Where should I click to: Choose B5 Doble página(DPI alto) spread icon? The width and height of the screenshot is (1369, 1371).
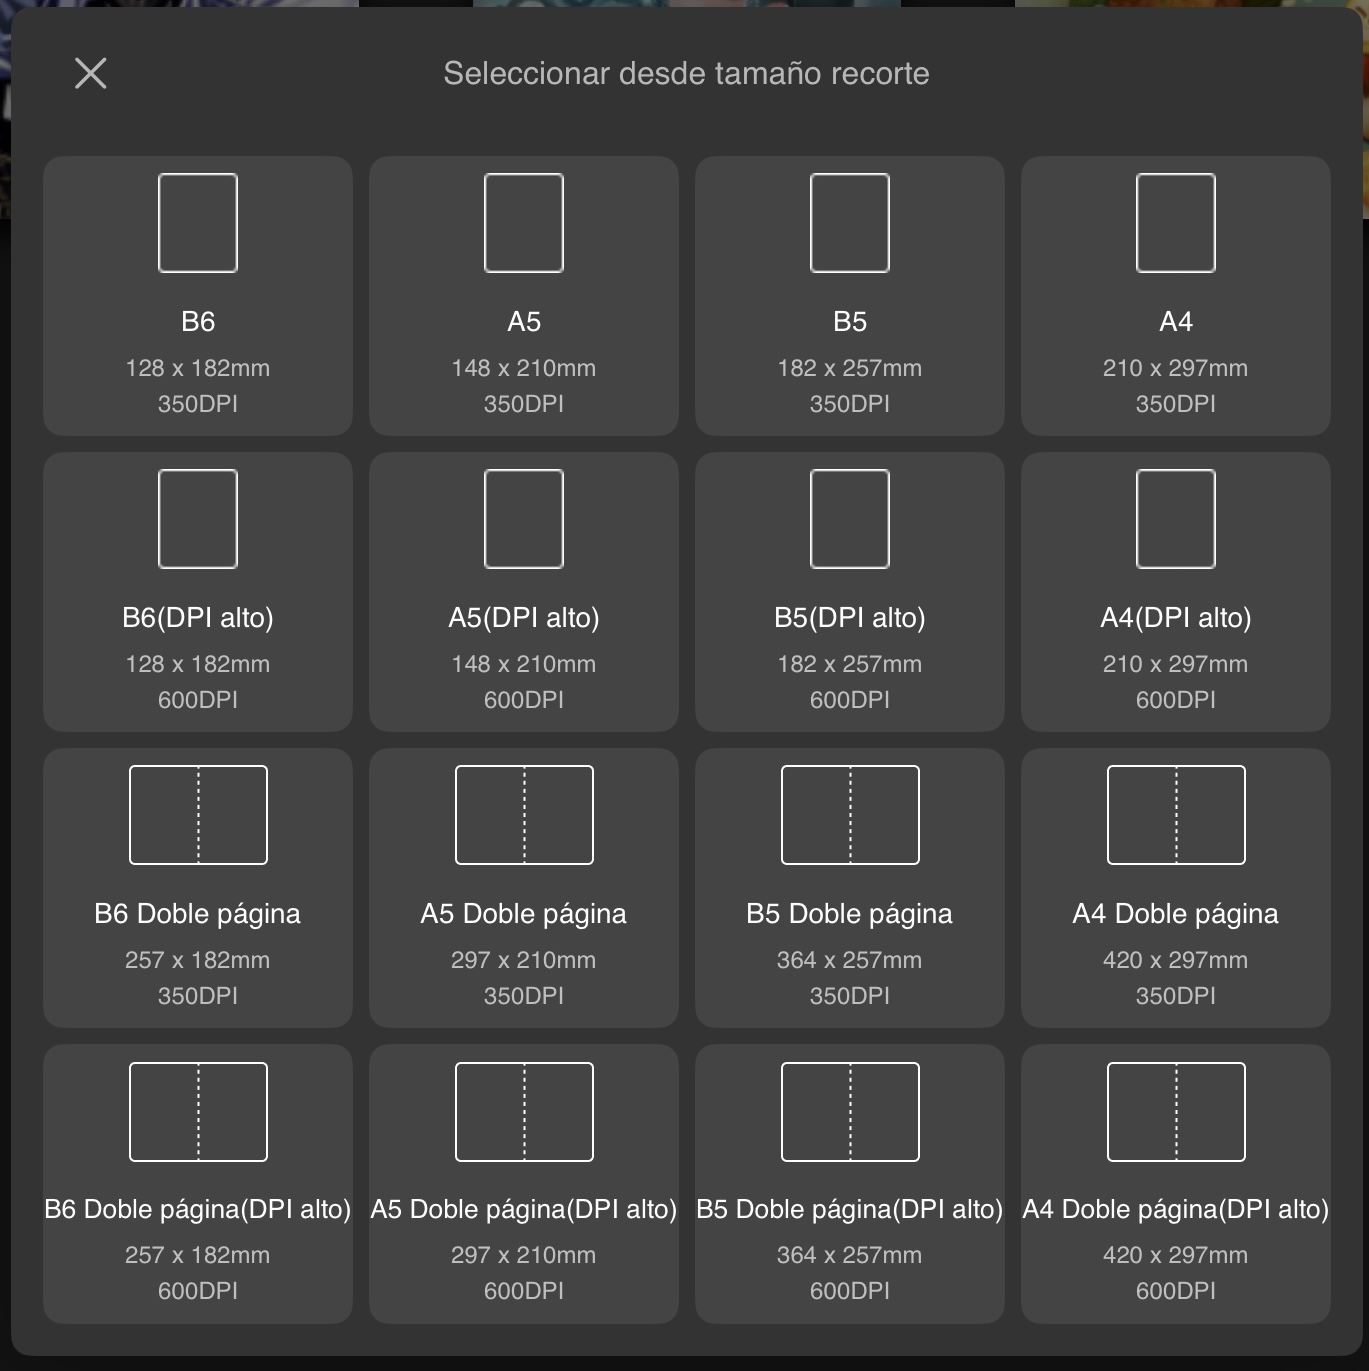tap(850, 1112)
